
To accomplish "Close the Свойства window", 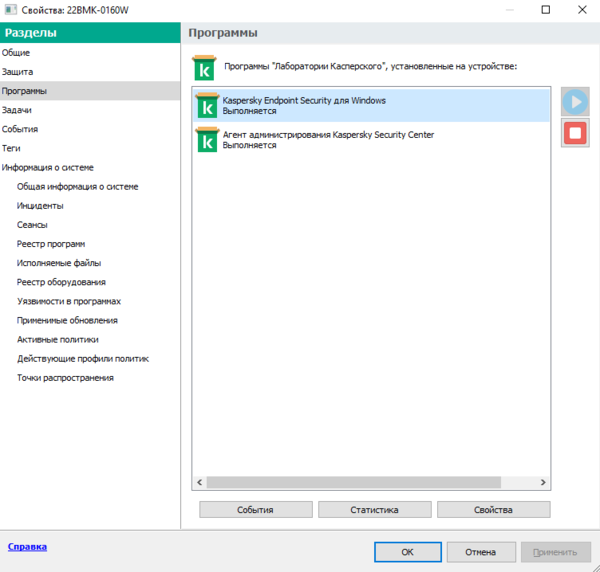I will click(582, 10).
